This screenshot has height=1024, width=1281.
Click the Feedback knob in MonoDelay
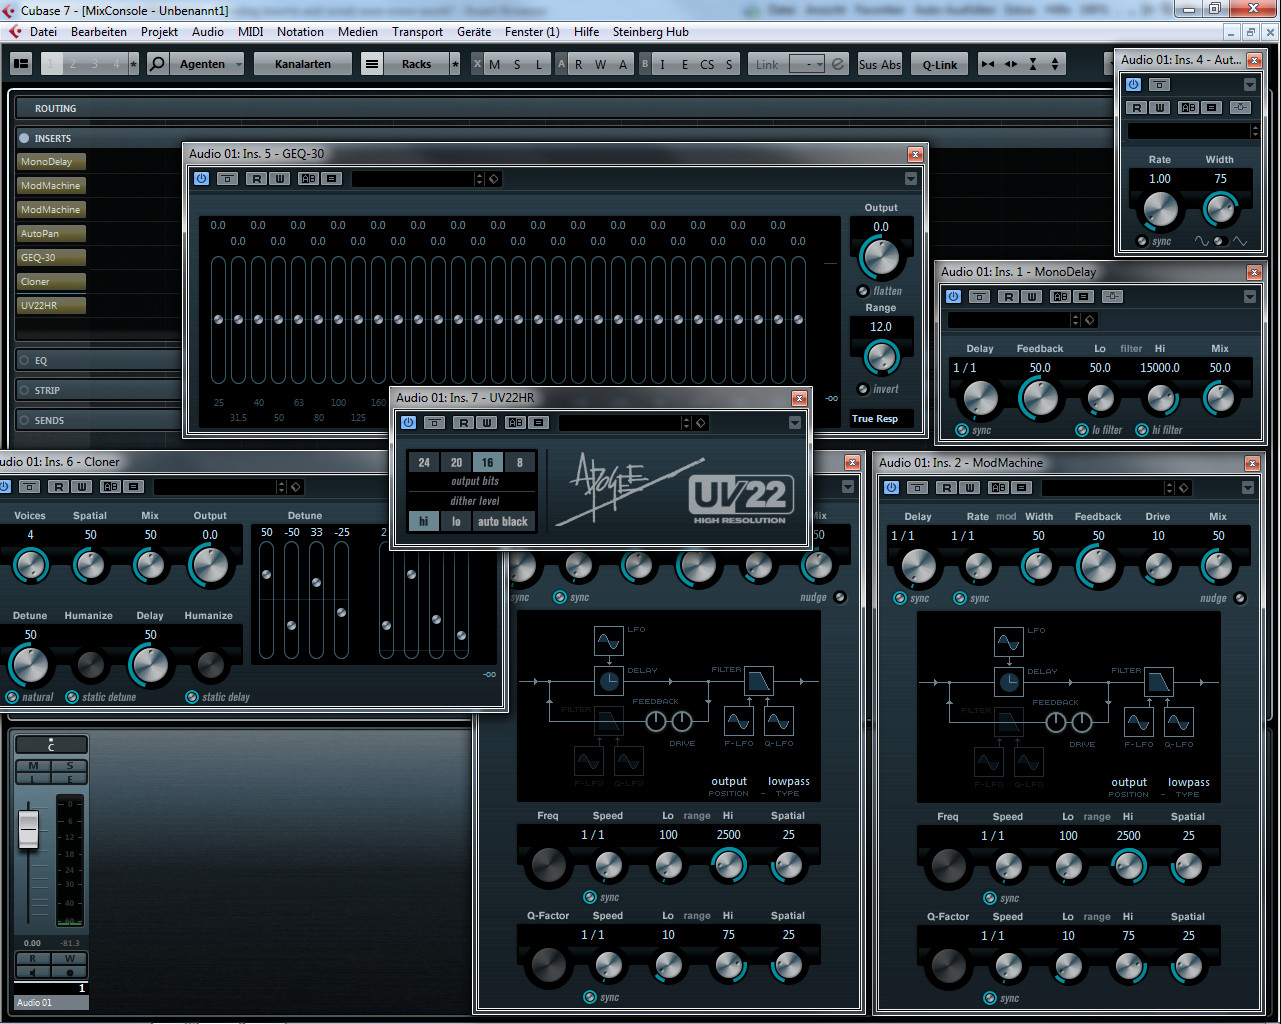1040,399
